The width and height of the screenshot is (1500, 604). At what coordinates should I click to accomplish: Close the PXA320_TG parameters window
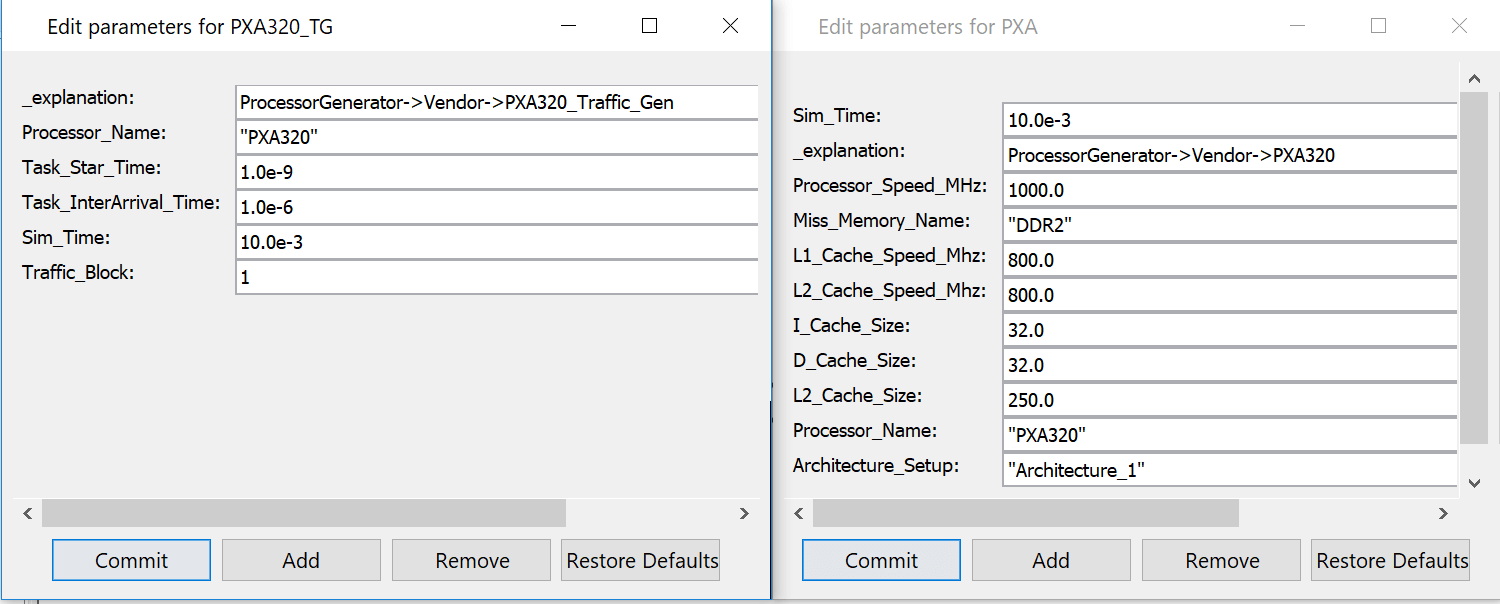click(x=730, y=26)
